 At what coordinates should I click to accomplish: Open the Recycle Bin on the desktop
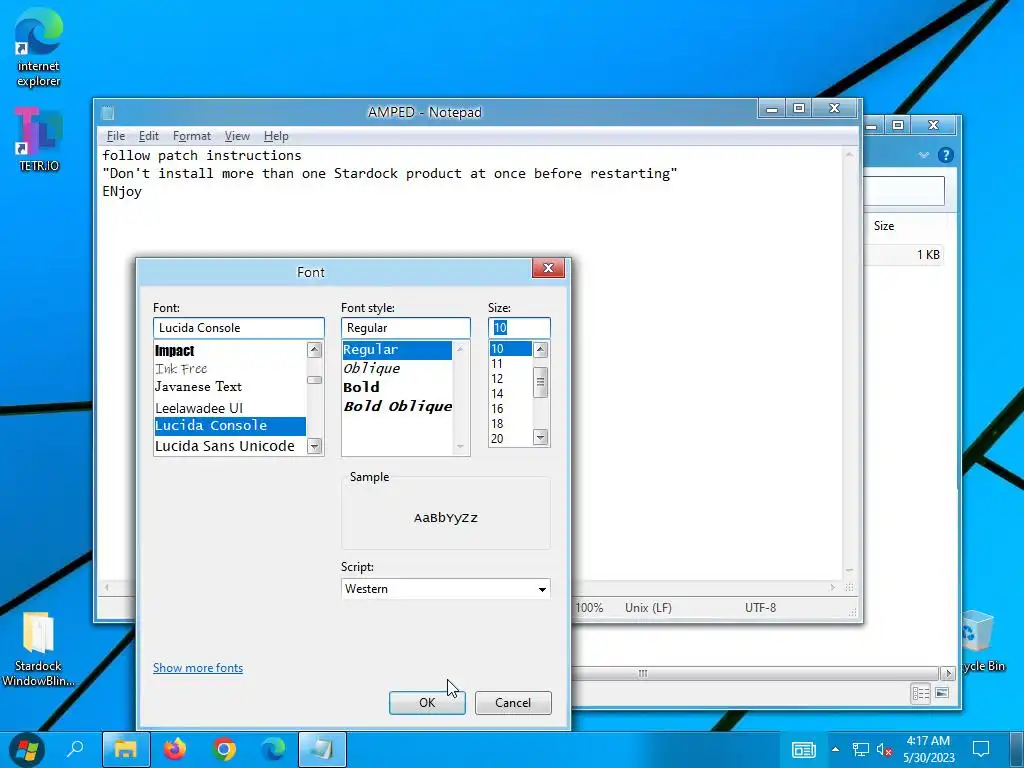pos(981,641)
